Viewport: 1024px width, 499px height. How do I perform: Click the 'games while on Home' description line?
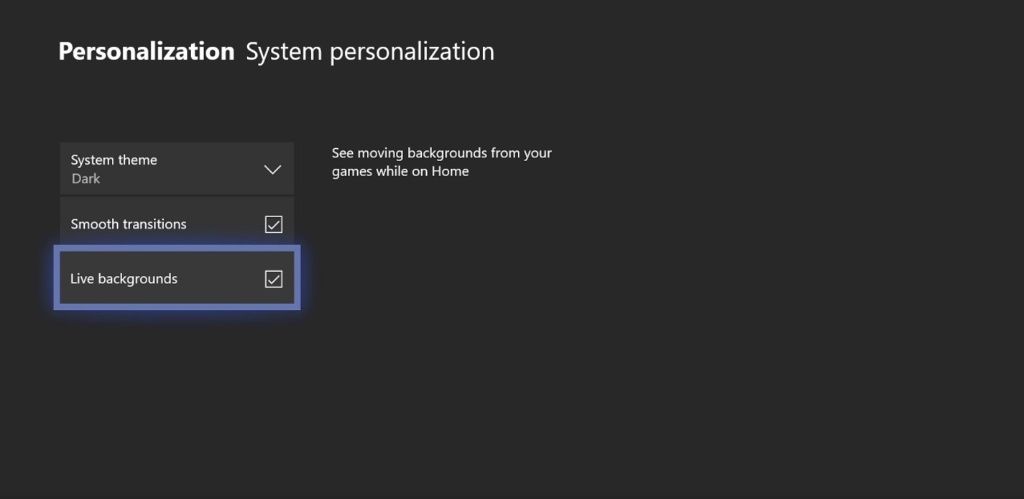(400, 171)
